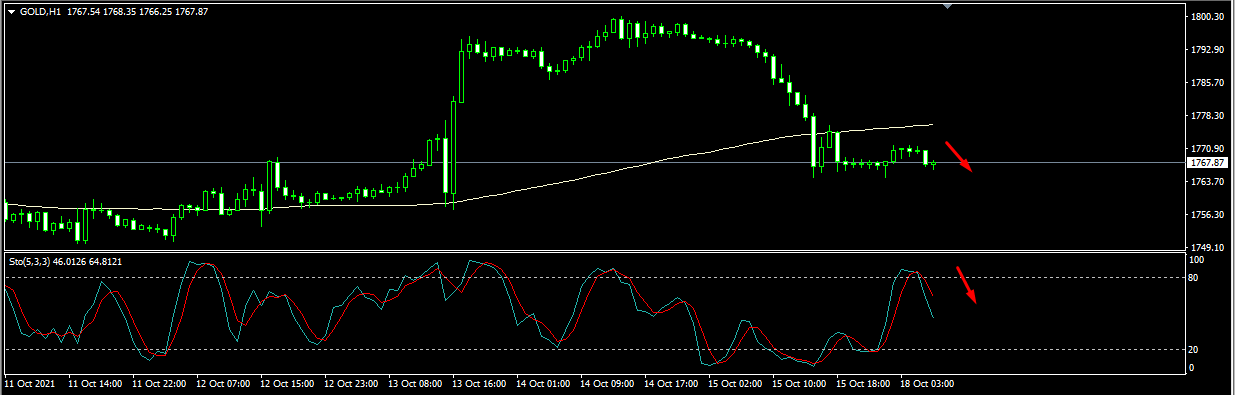The height and width of the screenshot is (395, 1235).
Task: Click the 18 Oct 03:00 time label
Action: coord(928,383)
